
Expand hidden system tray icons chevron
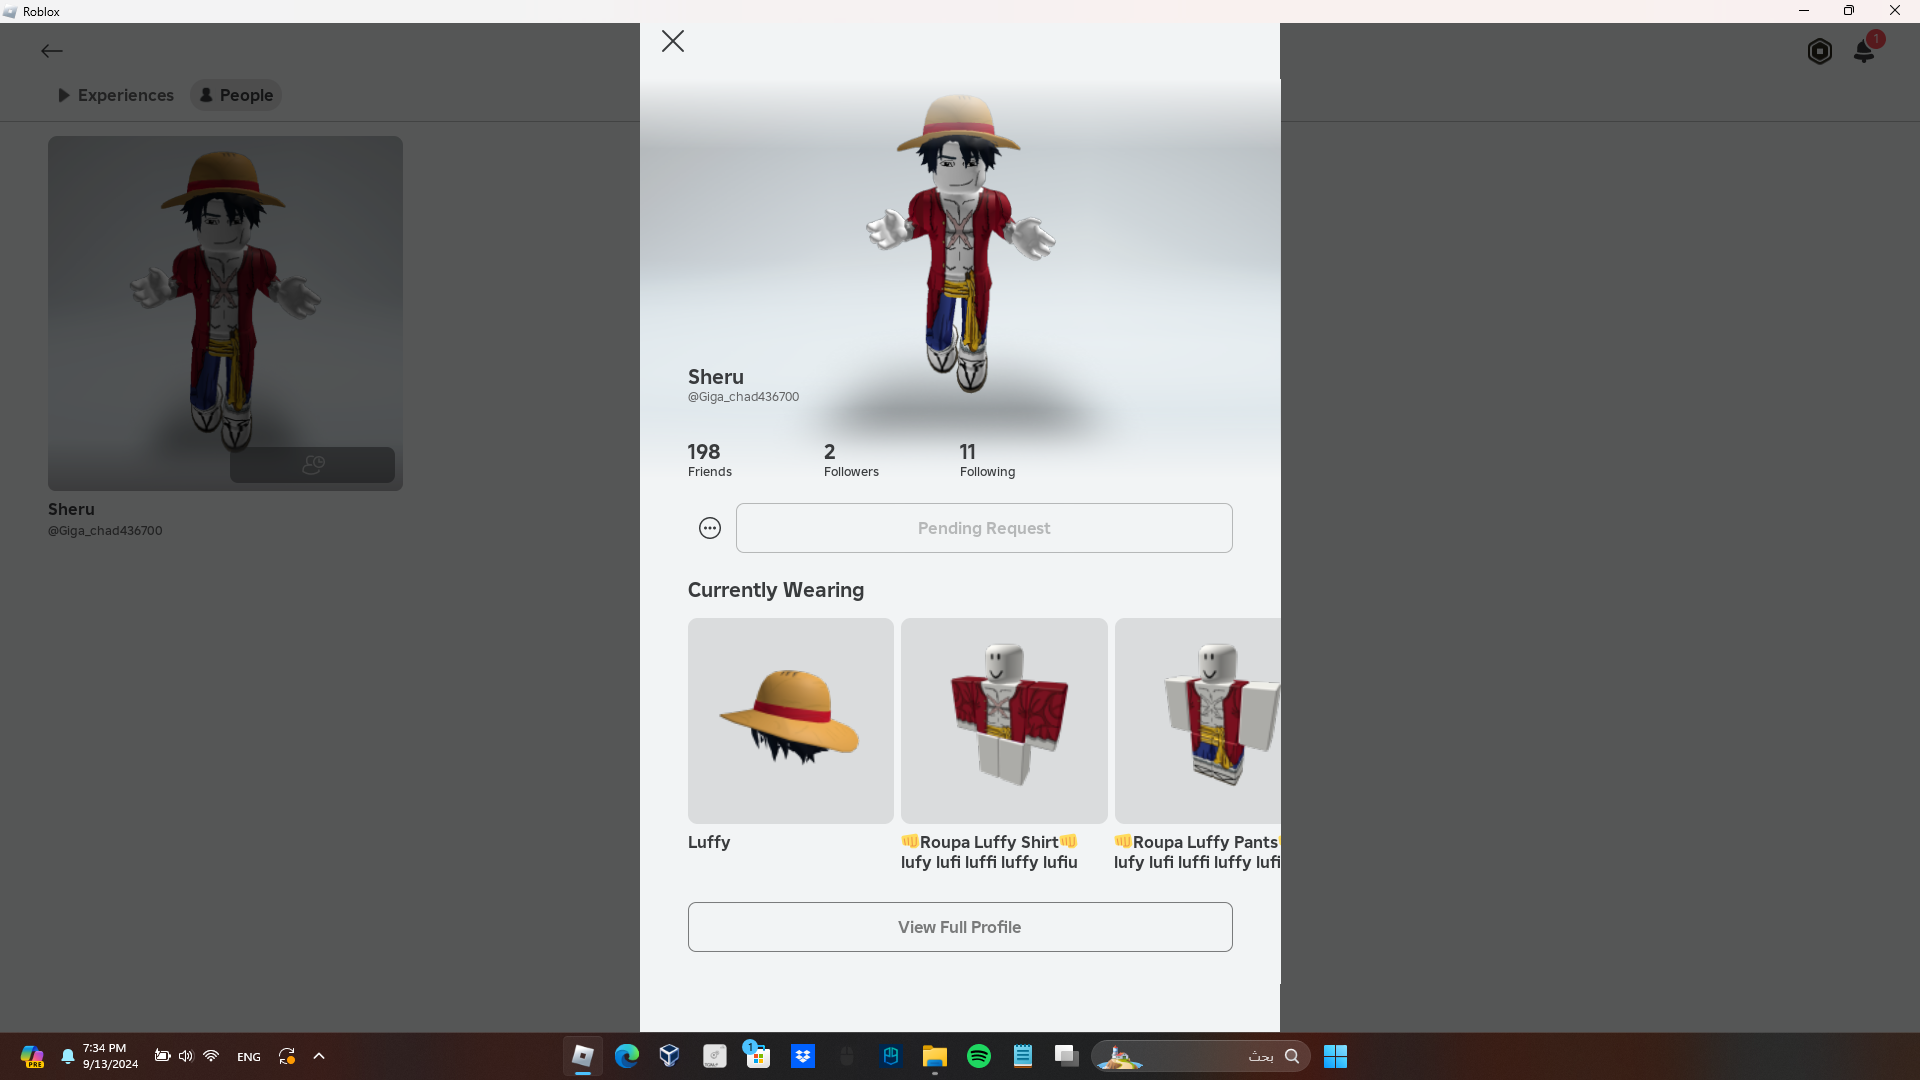(x=319, y=1056)
